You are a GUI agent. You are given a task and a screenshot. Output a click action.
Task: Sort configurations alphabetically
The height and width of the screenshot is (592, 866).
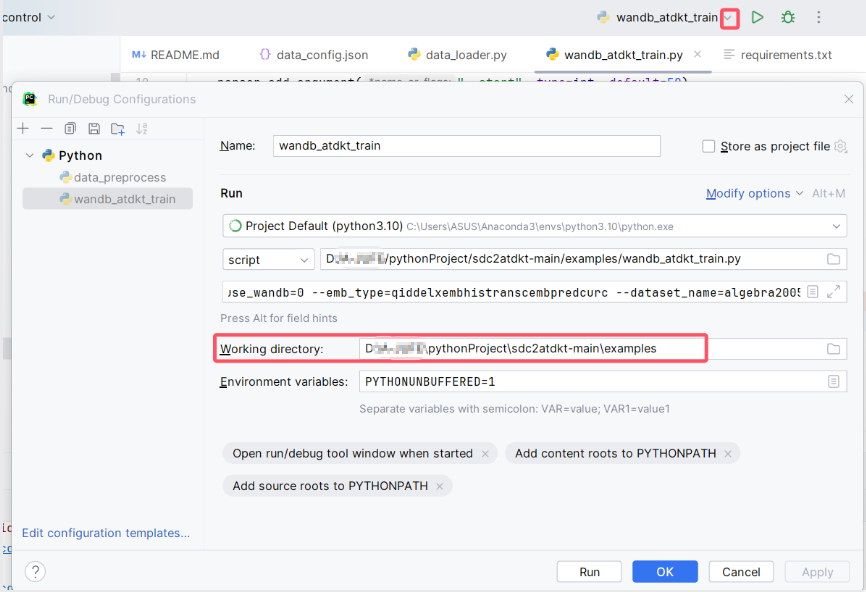[141, 129]
